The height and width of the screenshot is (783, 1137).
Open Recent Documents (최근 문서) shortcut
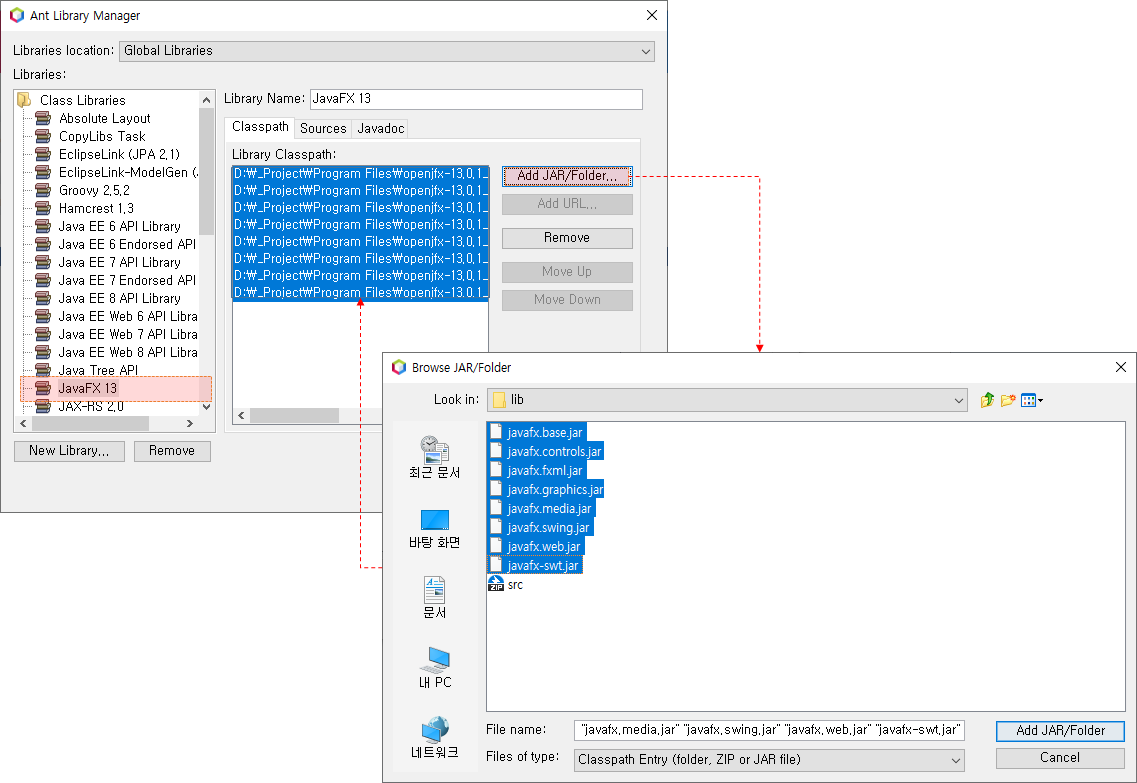pos(434,457)
